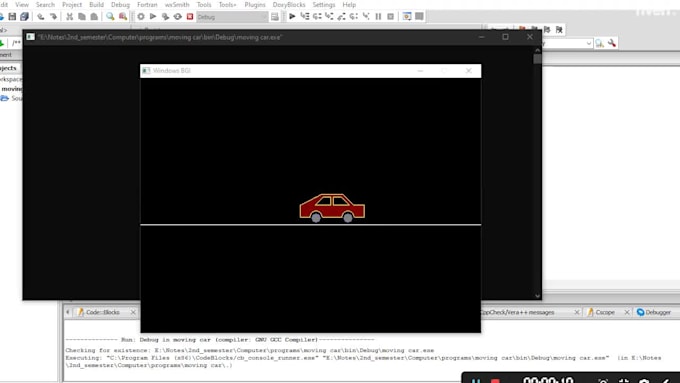Expand the search combo box dropdown arrow
The width and height of the screenshot is (680, 383).
click(588, 43)
